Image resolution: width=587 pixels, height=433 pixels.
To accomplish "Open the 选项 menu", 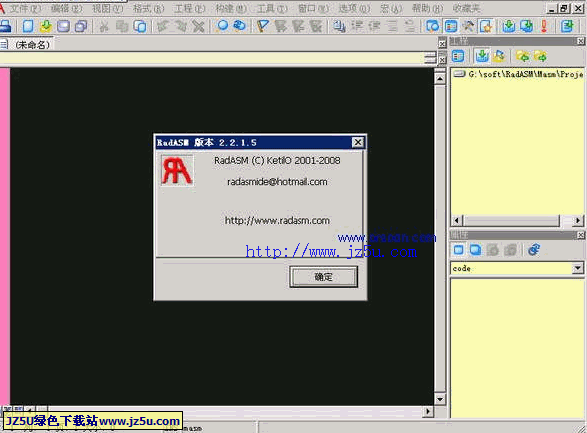I will (x=354, y=8).
